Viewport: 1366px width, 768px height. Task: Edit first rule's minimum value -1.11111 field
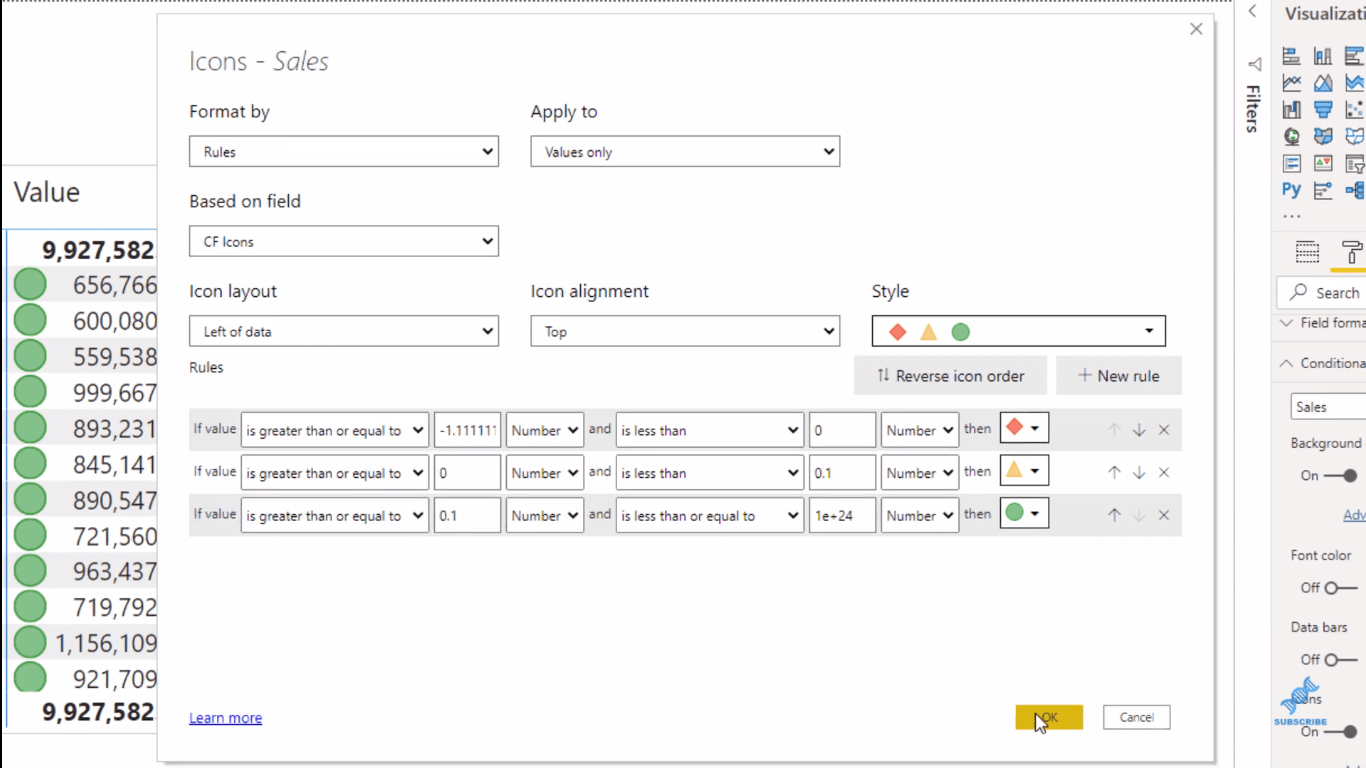coord(467,430)
